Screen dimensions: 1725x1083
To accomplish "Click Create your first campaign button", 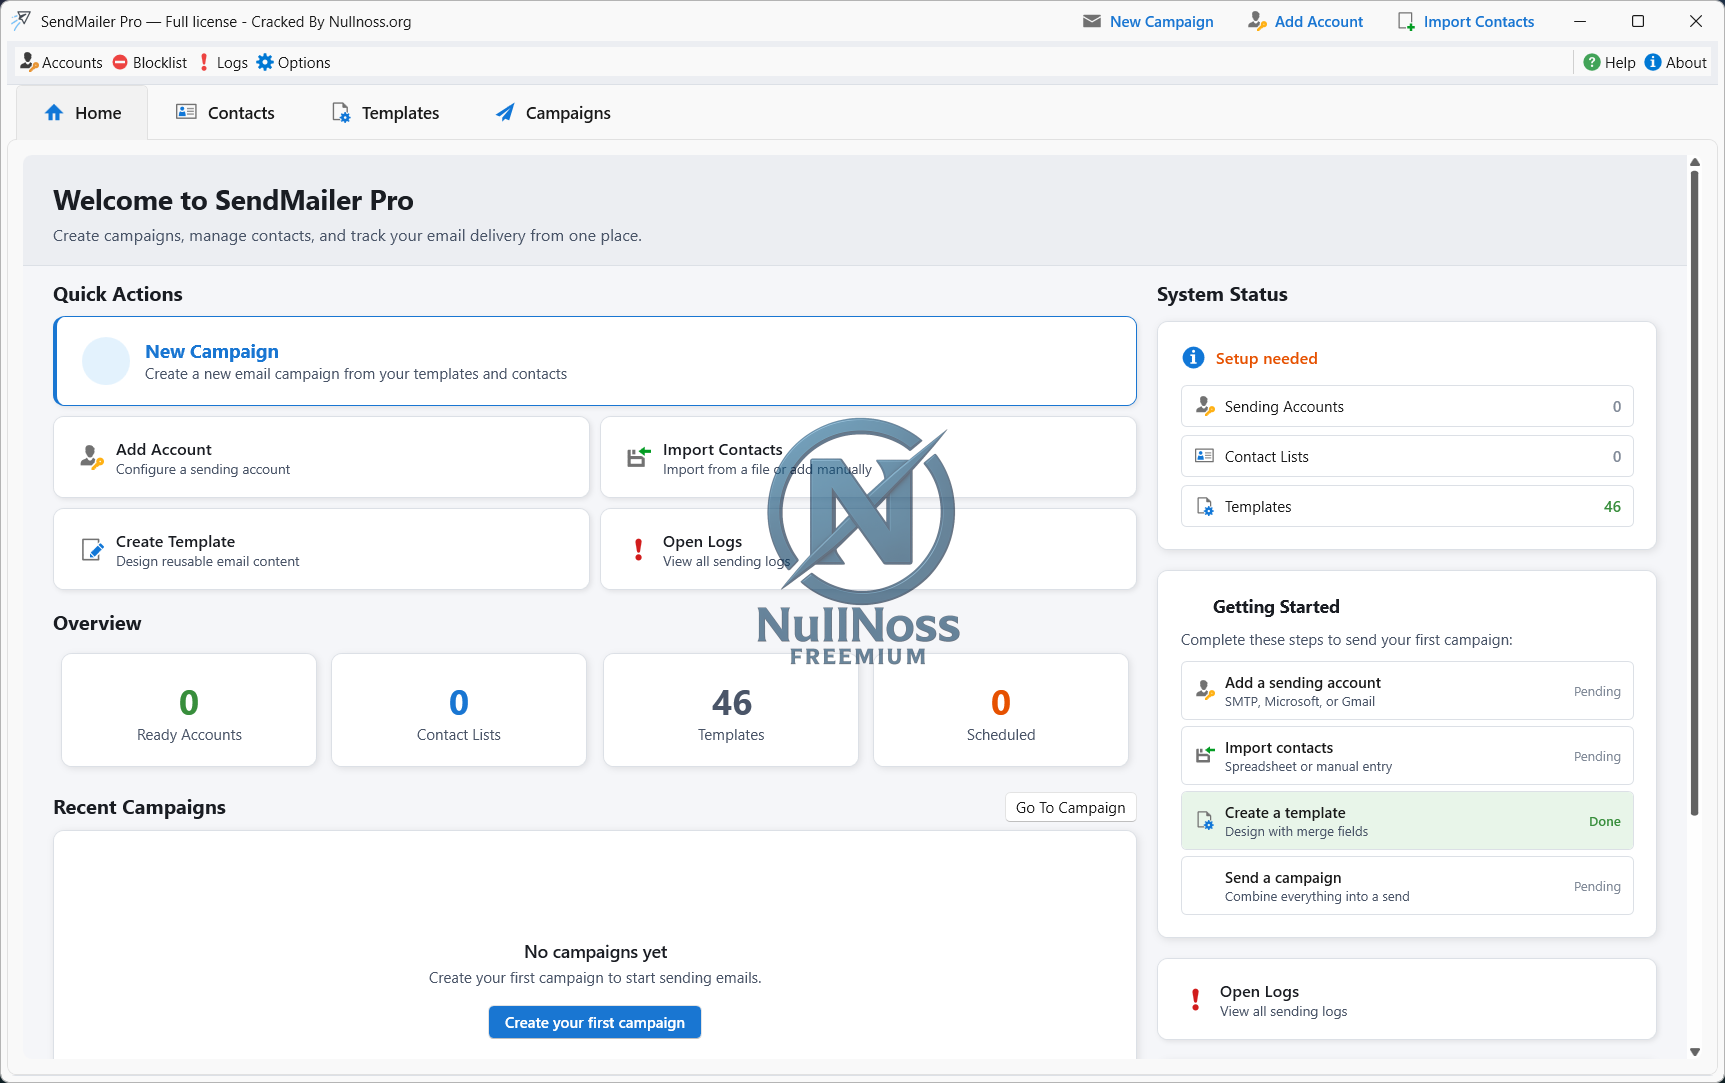I will (x=594, y=1022).
